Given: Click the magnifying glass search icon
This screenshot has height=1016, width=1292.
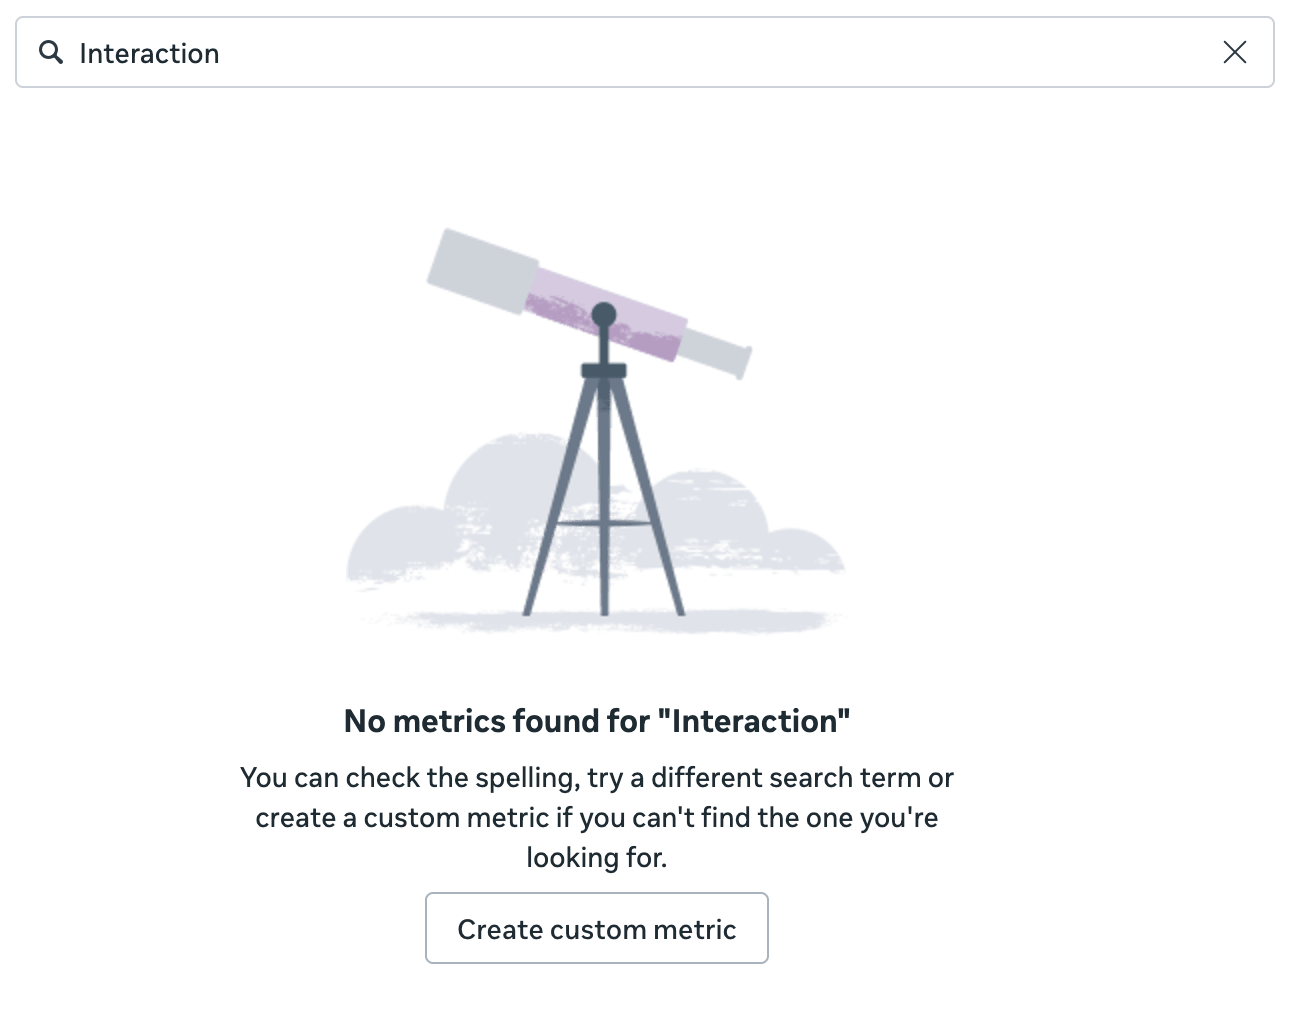Looking at the screenshot, I should [50, 52].
